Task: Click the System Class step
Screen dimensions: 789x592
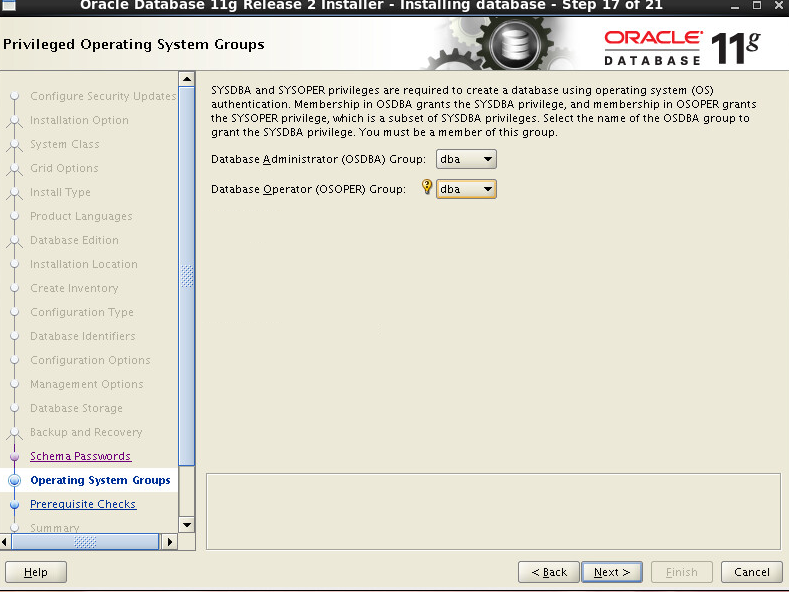Action: (x=65, y=144)
